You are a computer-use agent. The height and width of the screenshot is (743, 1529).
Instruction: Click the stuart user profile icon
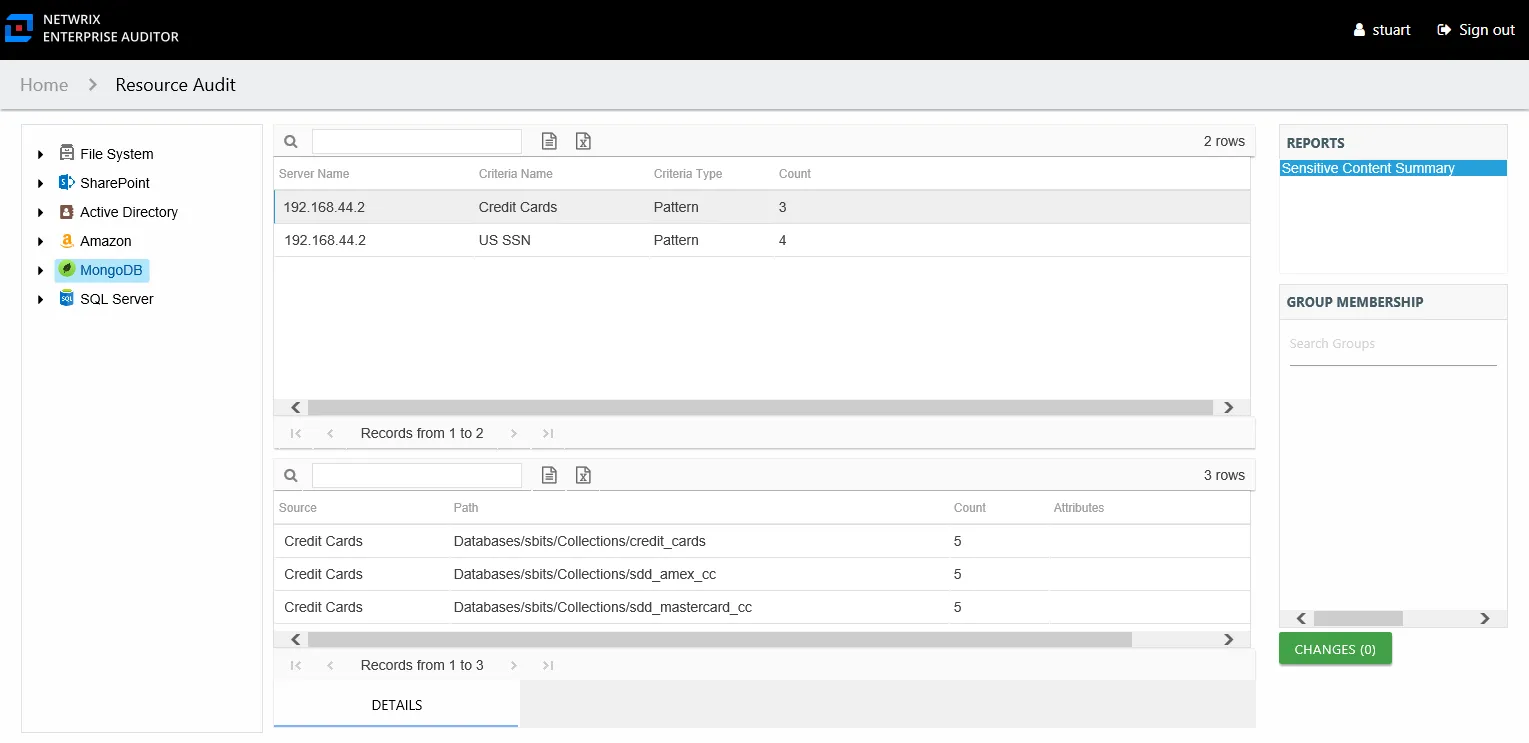click(x=1359, y=30)
